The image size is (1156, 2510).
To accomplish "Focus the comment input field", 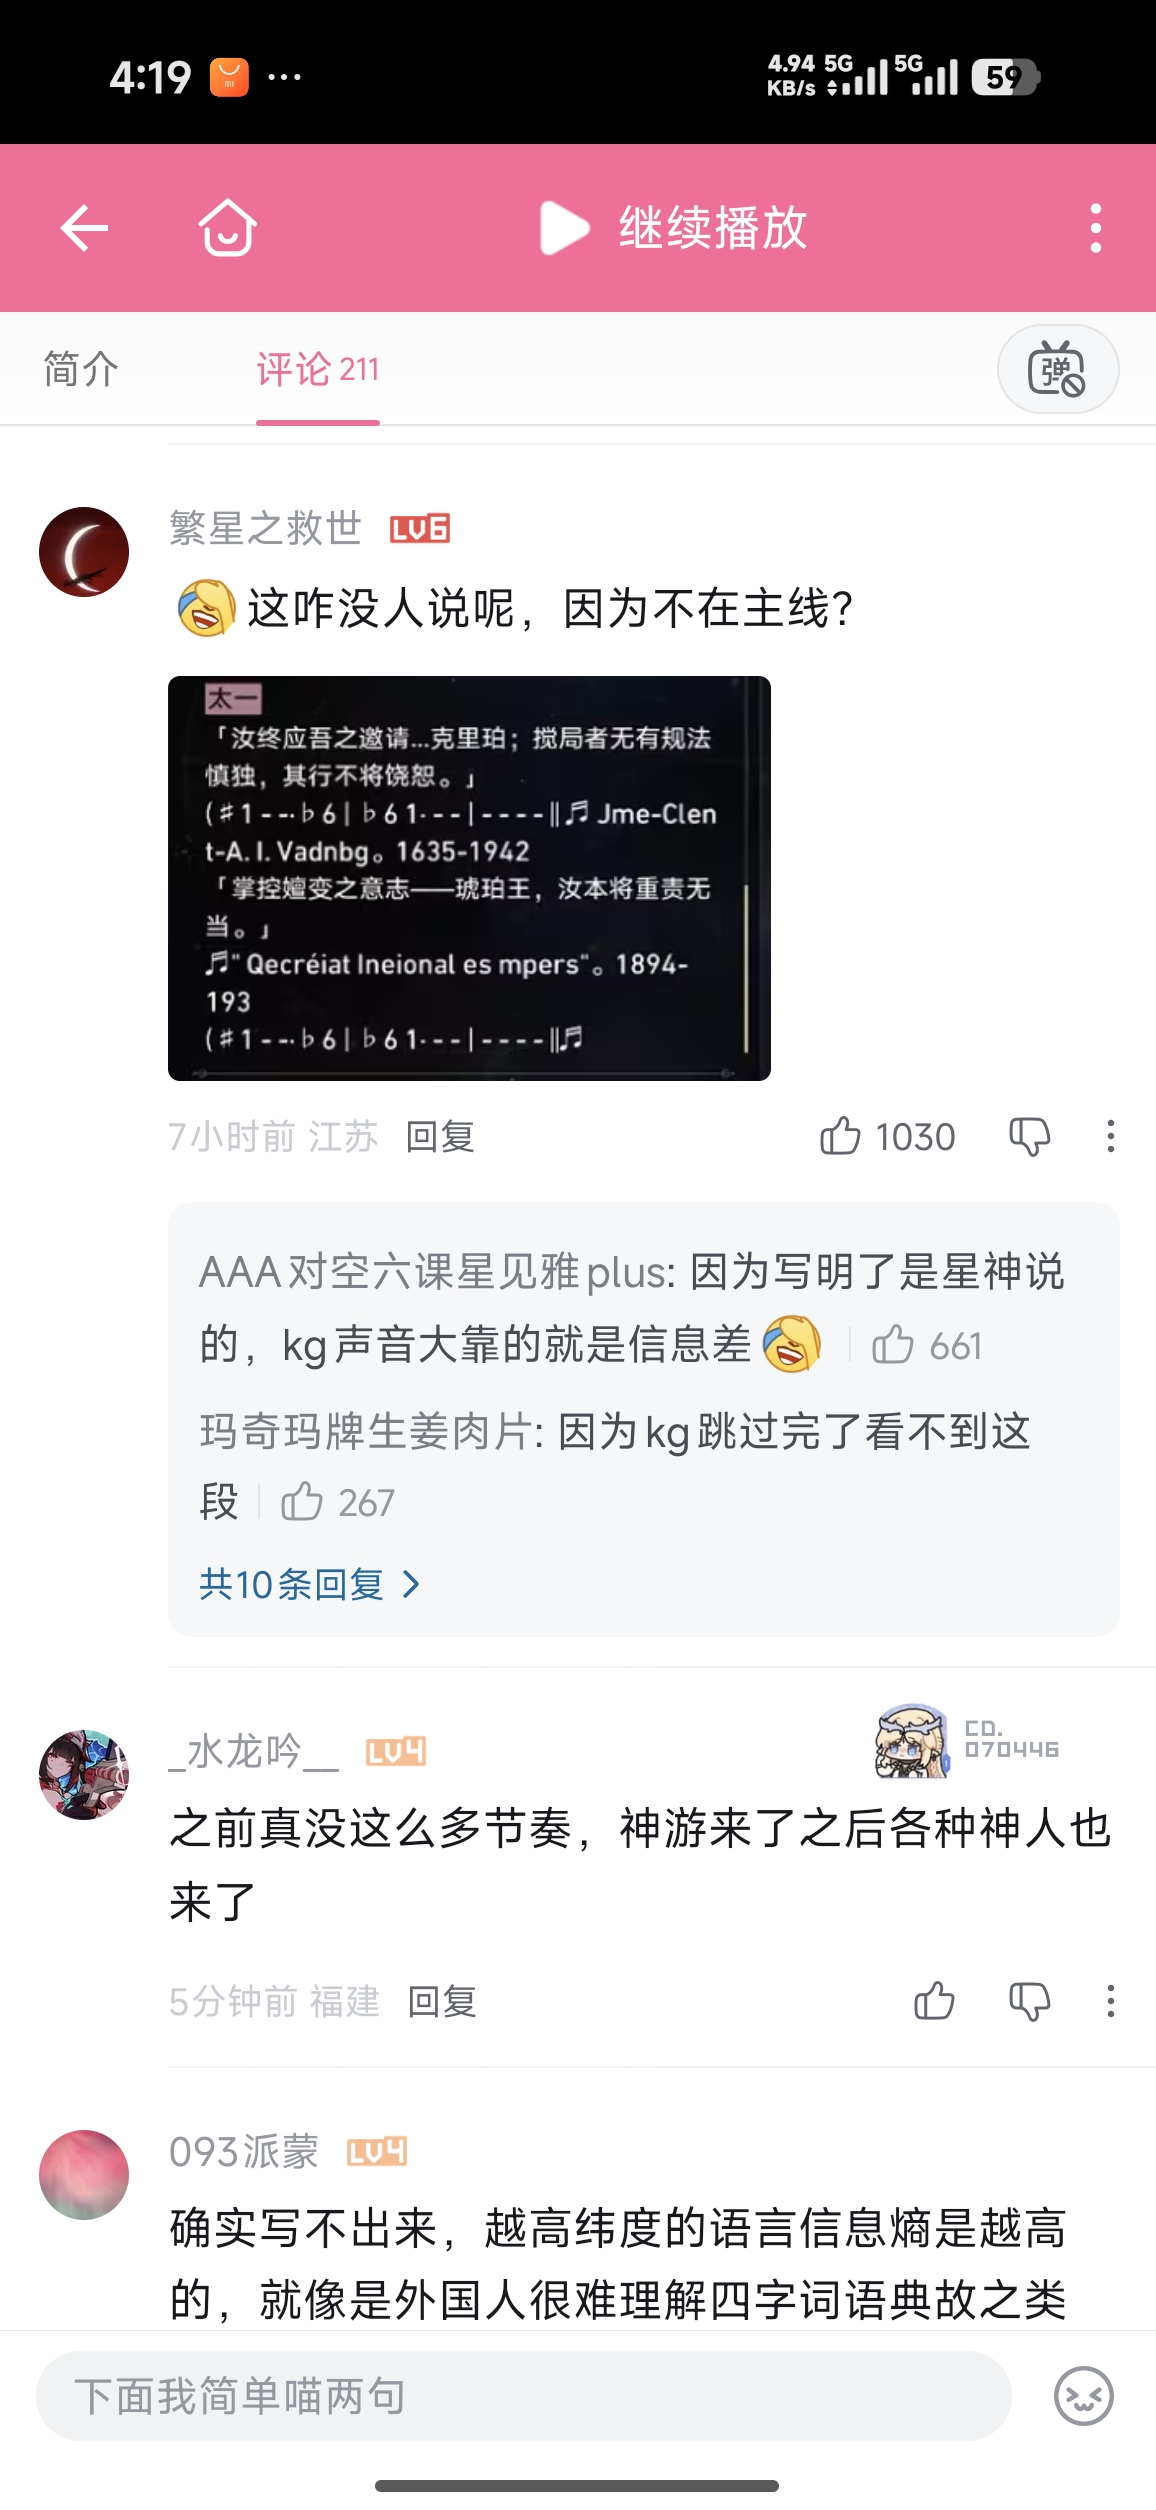I will pos(523,2396).
